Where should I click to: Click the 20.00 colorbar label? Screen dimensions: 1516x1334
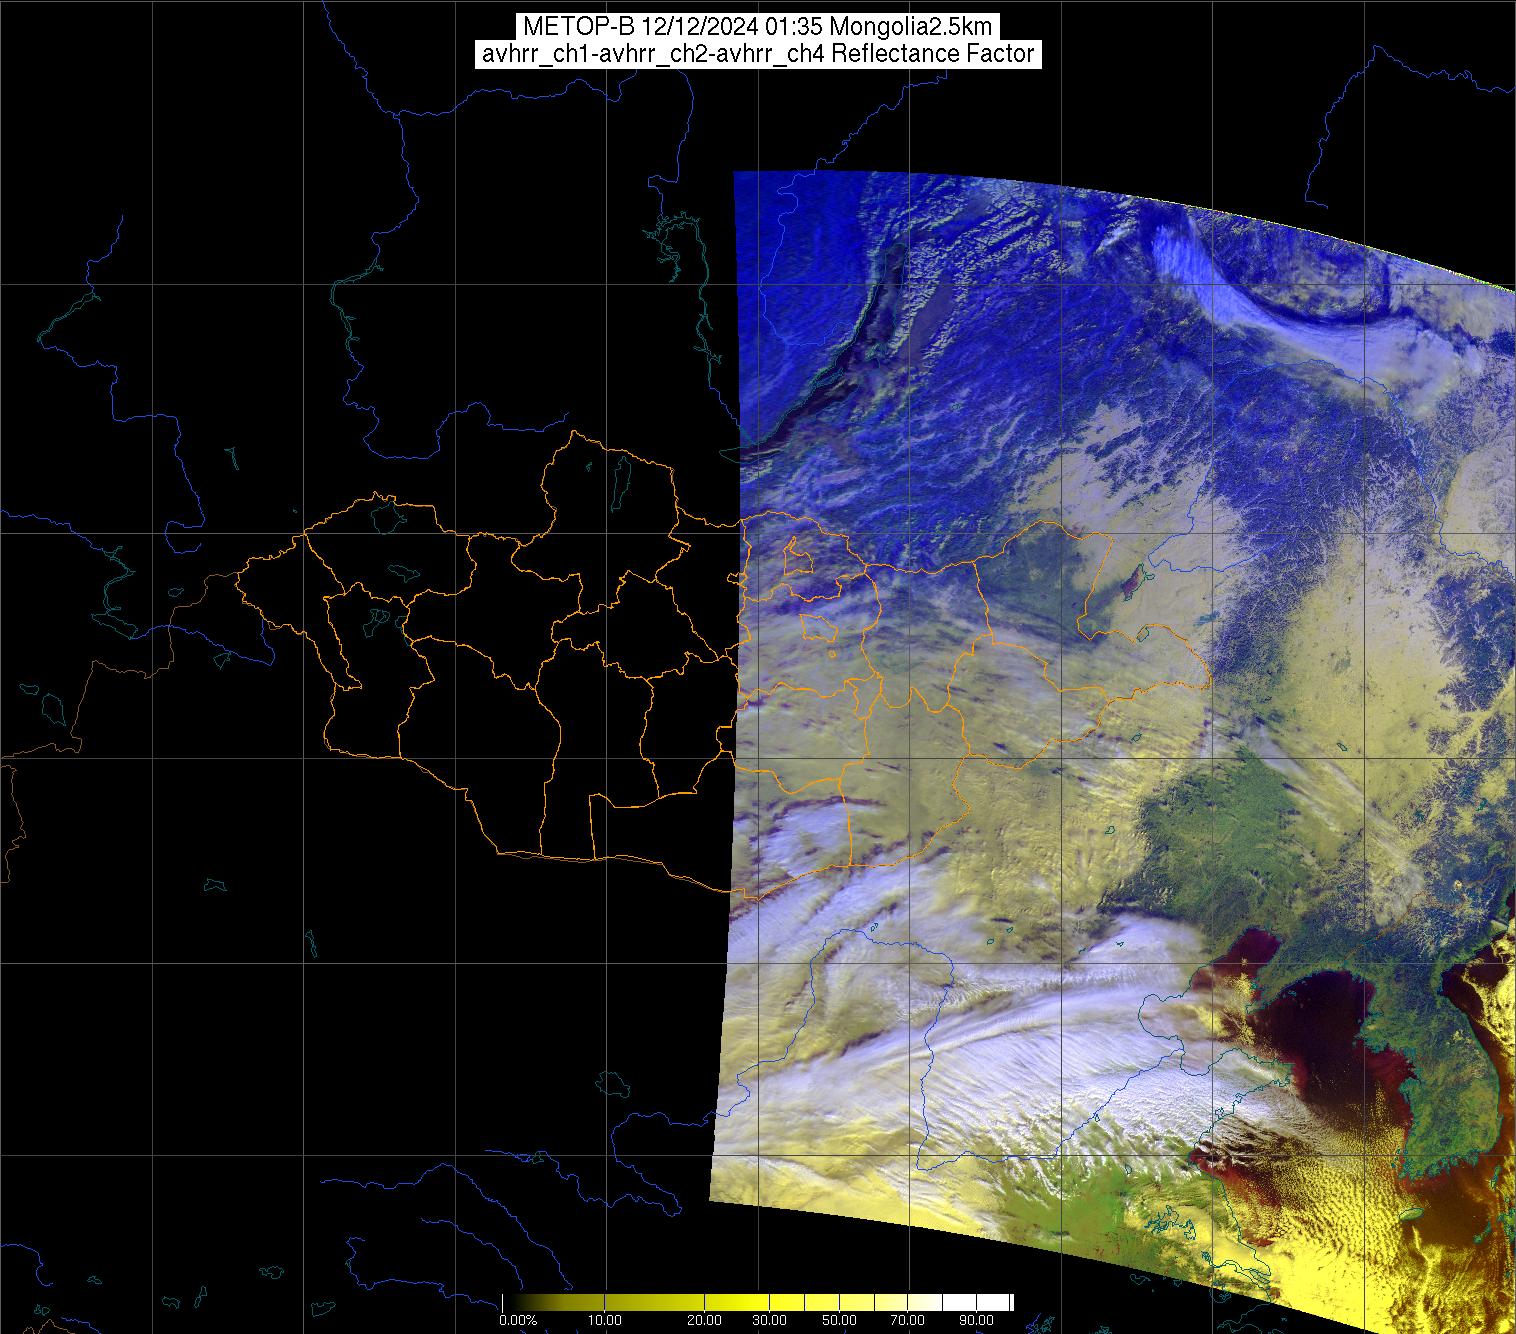pyautogui.click(x=704, y=1320)
